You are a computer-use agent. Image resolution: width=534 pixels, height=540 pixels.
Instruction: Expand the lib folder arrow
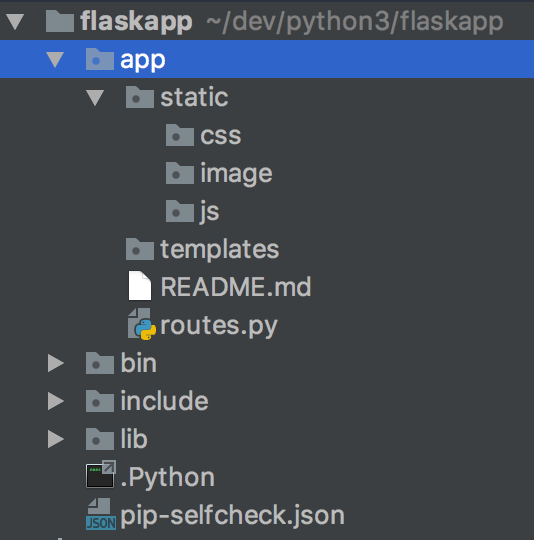coord(56,439)
